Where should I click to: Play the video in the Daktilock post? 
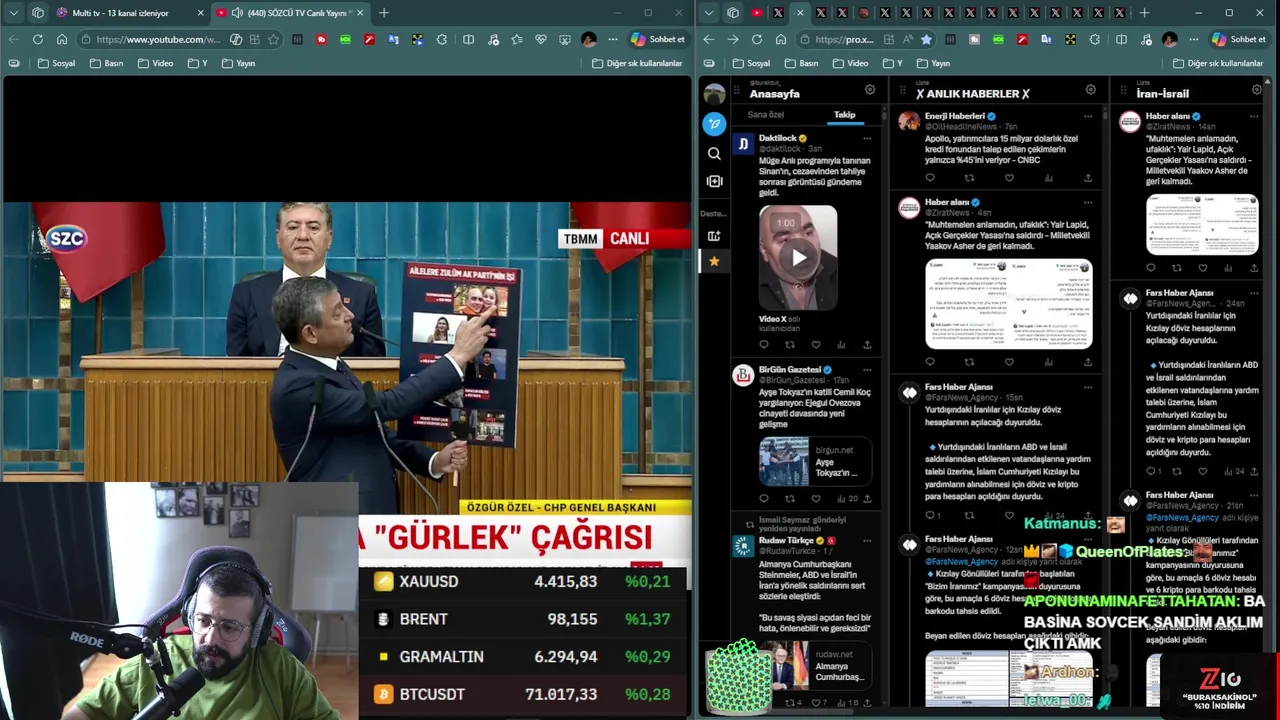[x=798, y=258]
